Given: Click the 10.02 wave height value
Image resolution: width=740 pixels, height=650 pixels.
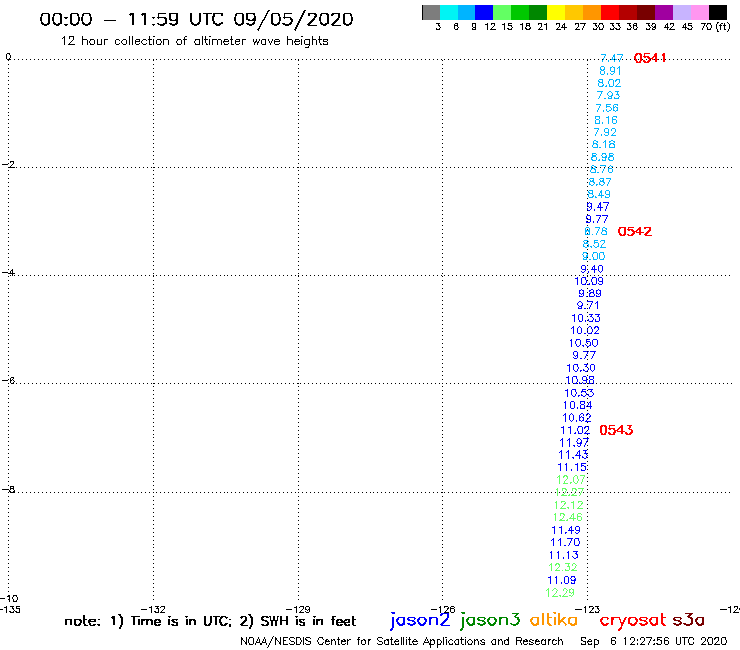Looking at the screenshot, I should click(x=585, y=331).
